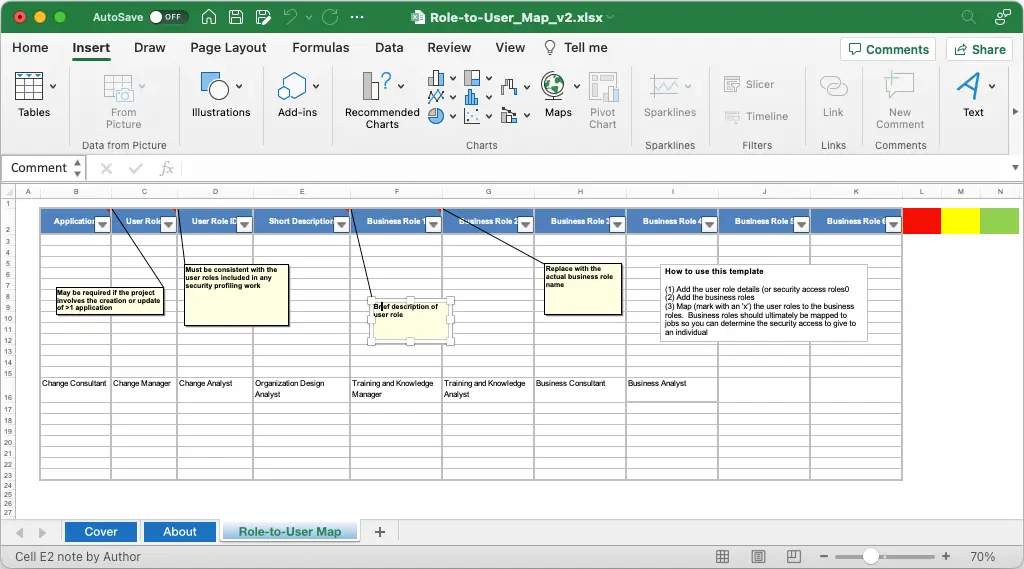Open the Short Description filter dropdown
The image size is (1024, 569).
[341, 225]
